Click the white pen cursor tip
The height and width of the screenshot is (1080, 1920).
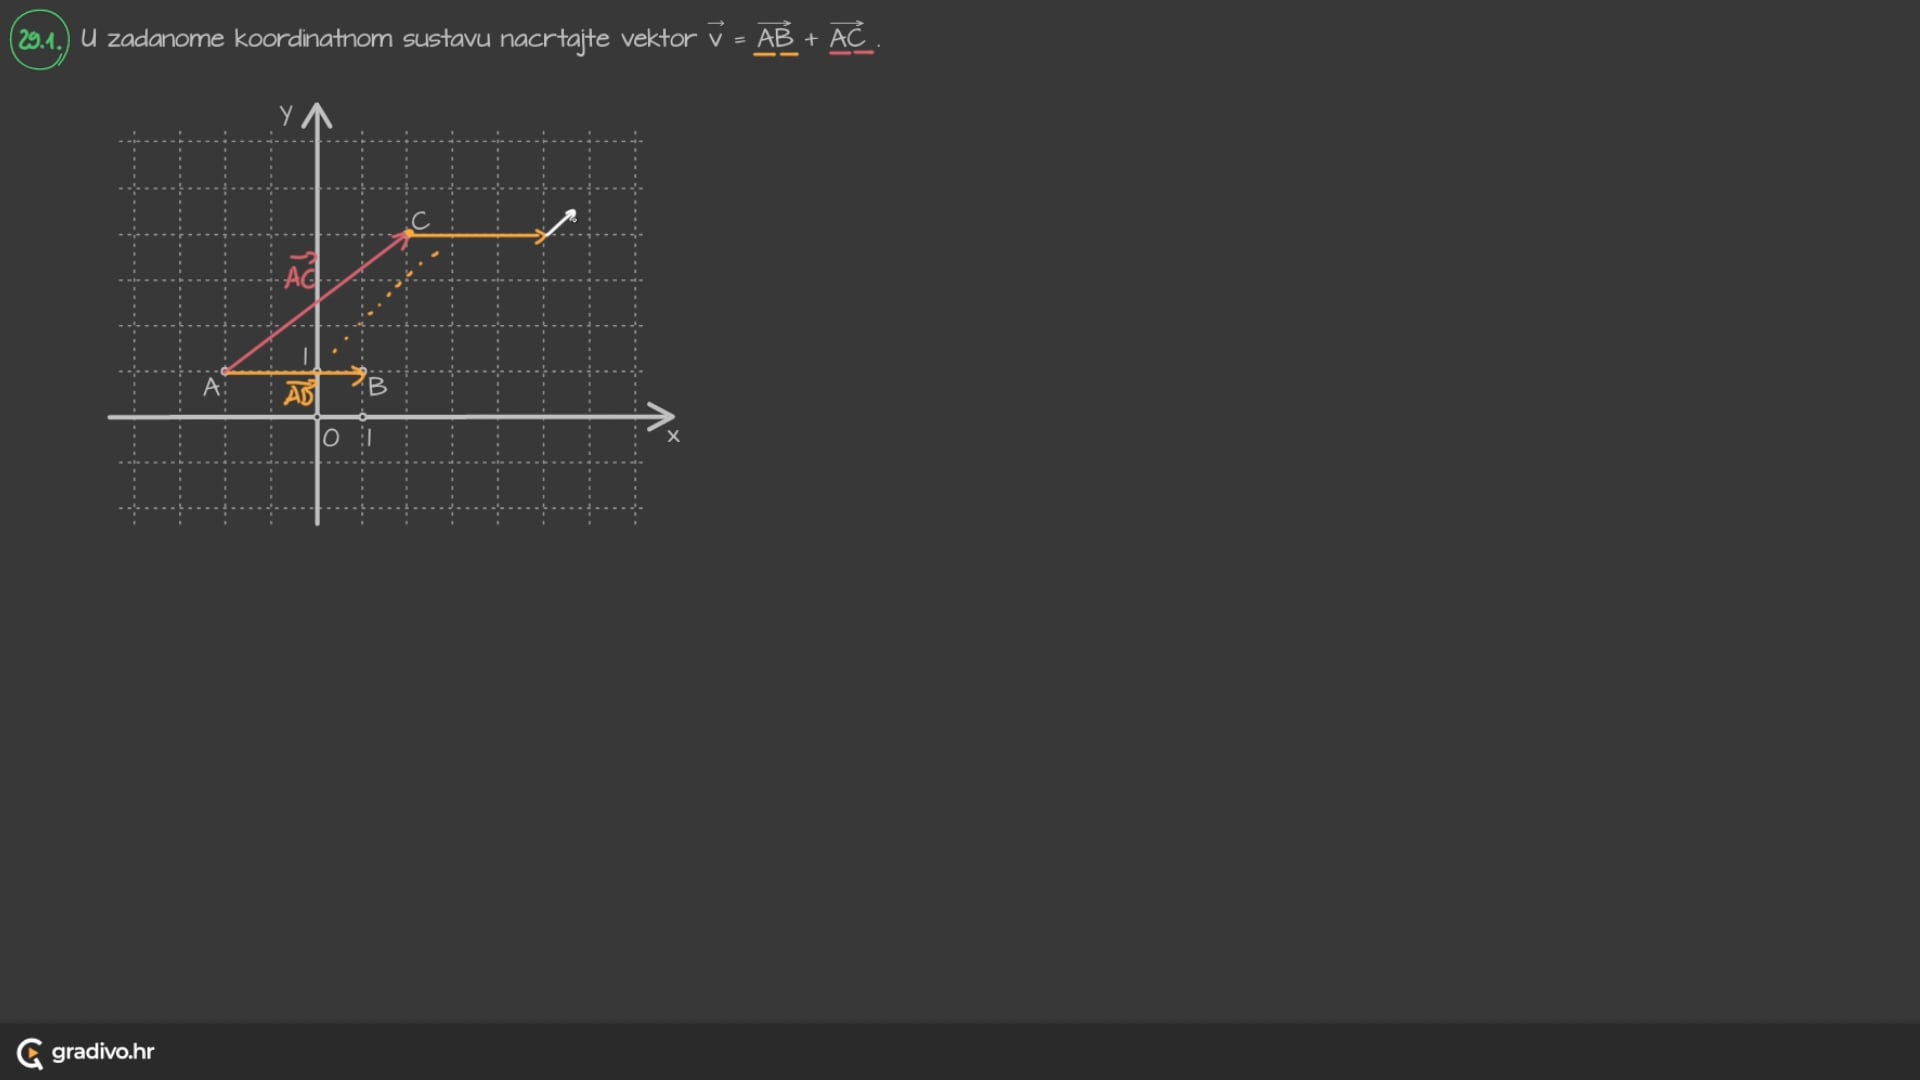[x=572, y=213]
